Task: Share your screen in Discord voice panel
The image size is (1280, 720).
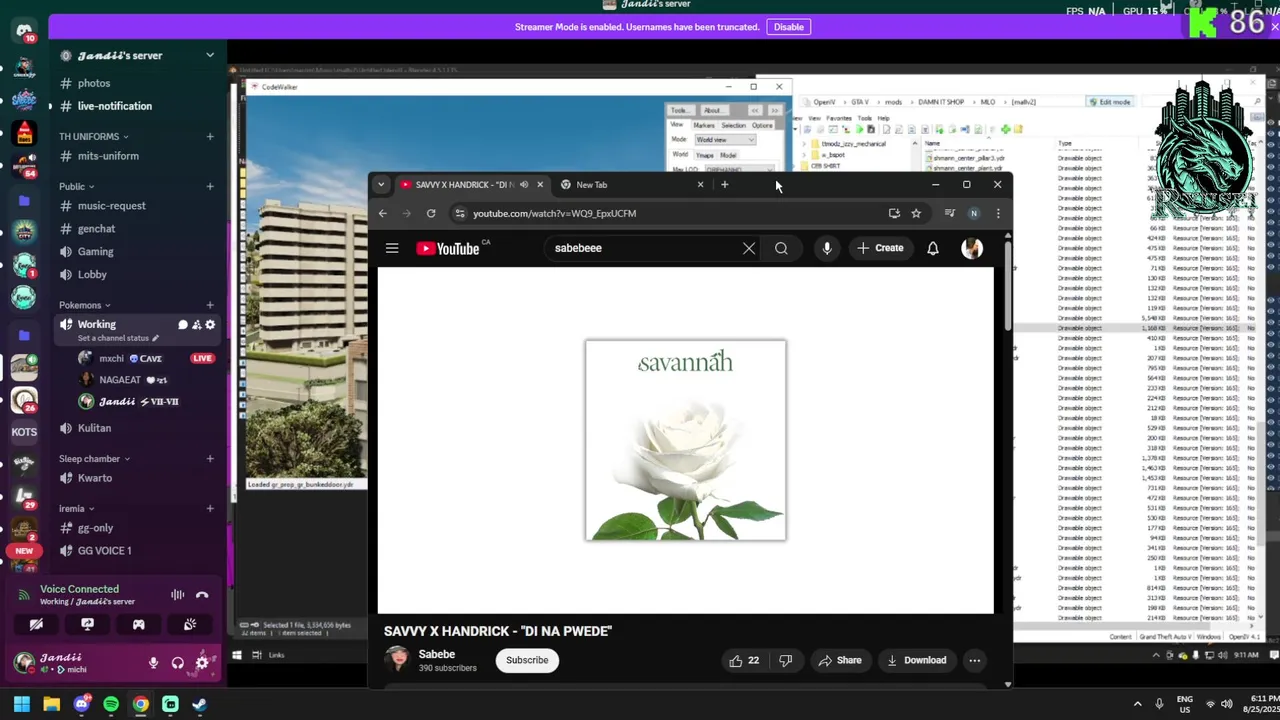Action: 87,624
